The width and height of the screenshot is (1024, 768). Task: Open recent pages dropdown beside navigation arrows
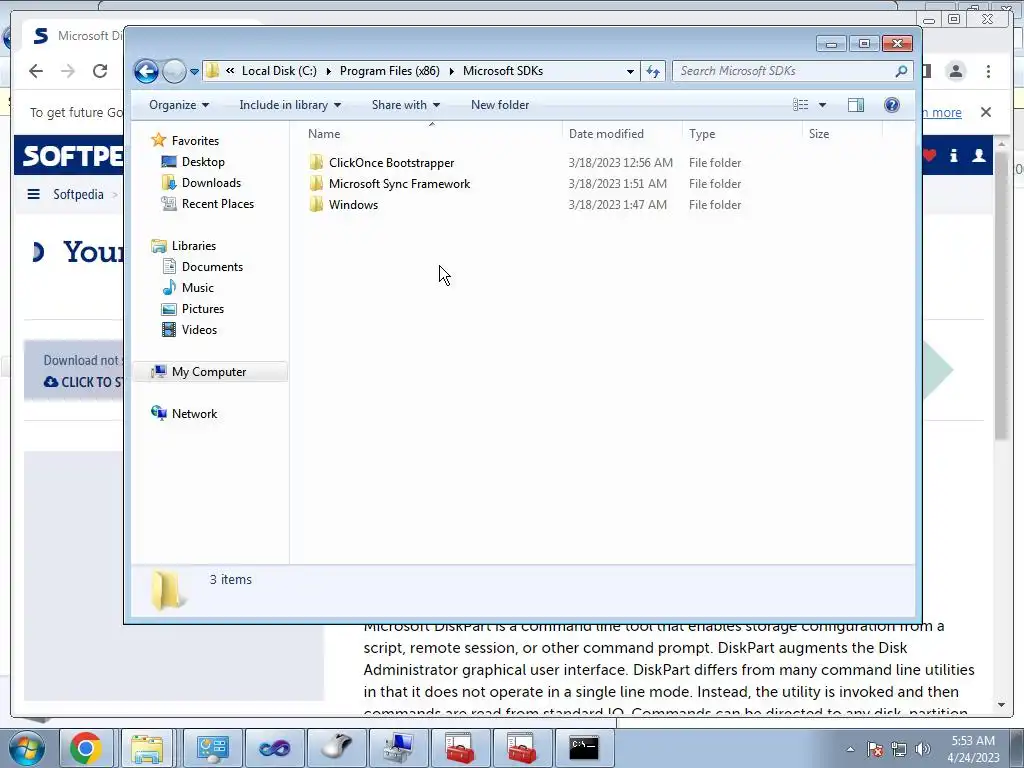click(194, 72)
